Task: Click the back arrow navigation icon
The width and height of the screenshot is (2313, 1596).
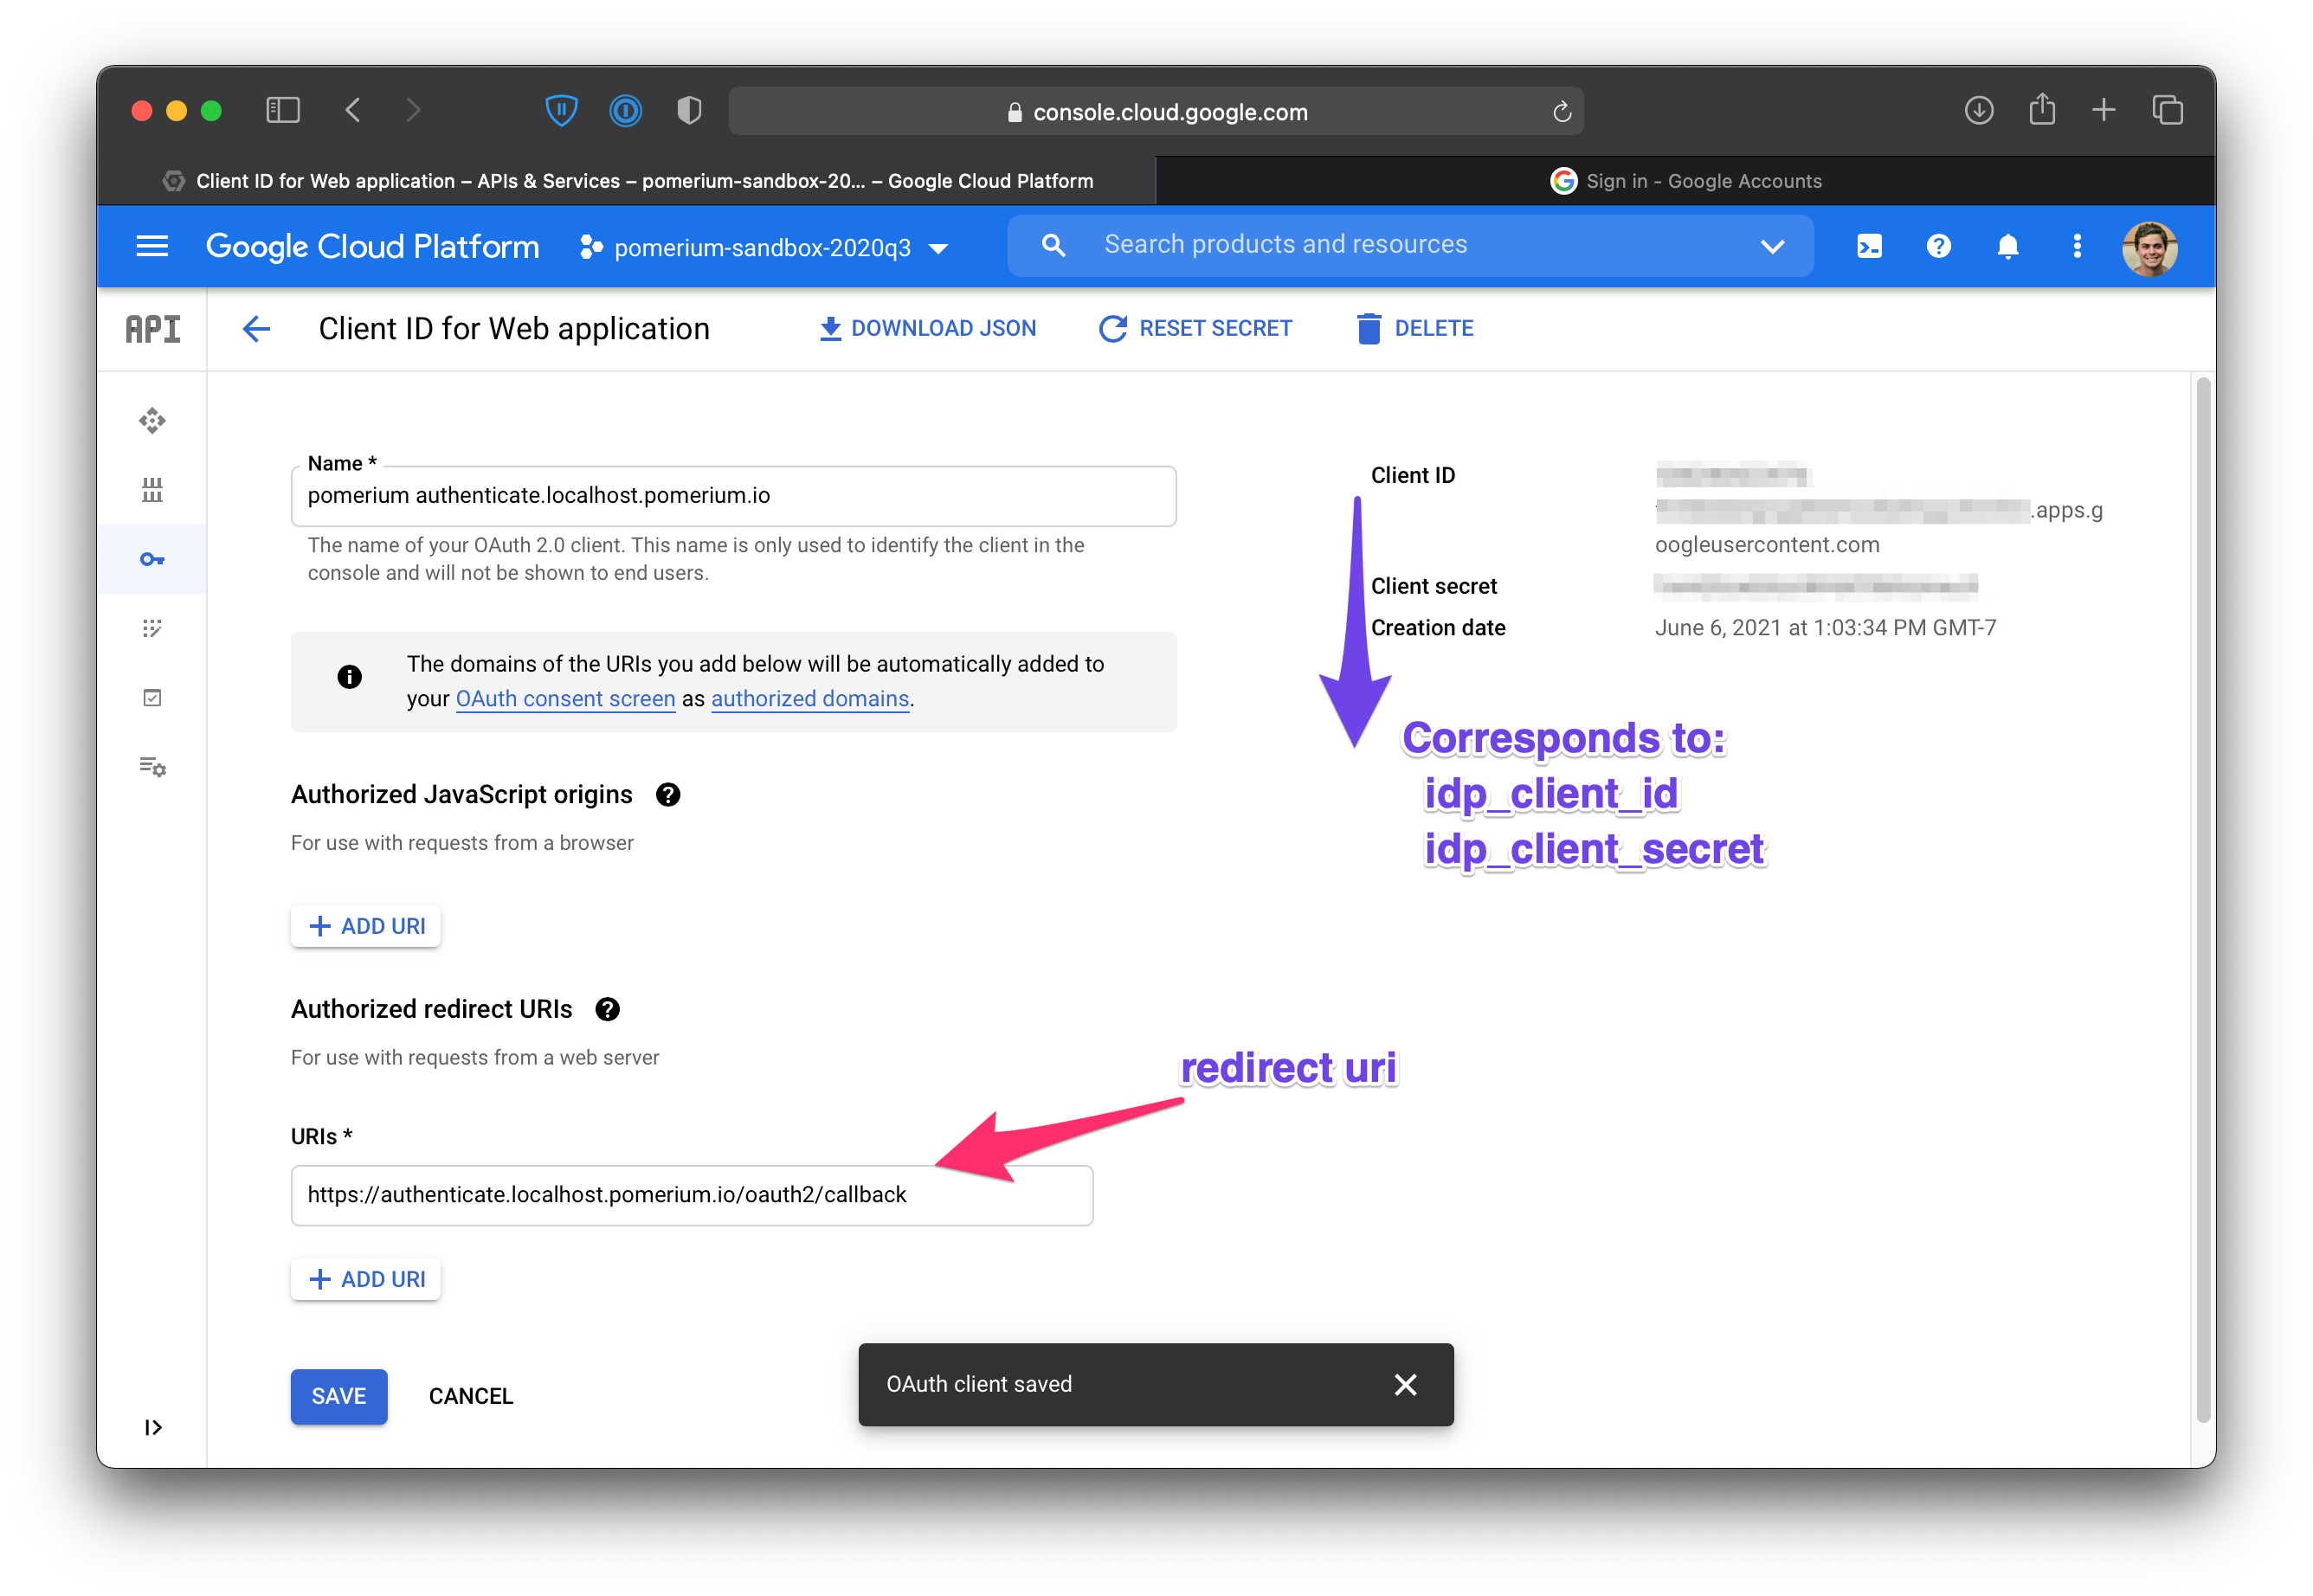Action: 254,327
